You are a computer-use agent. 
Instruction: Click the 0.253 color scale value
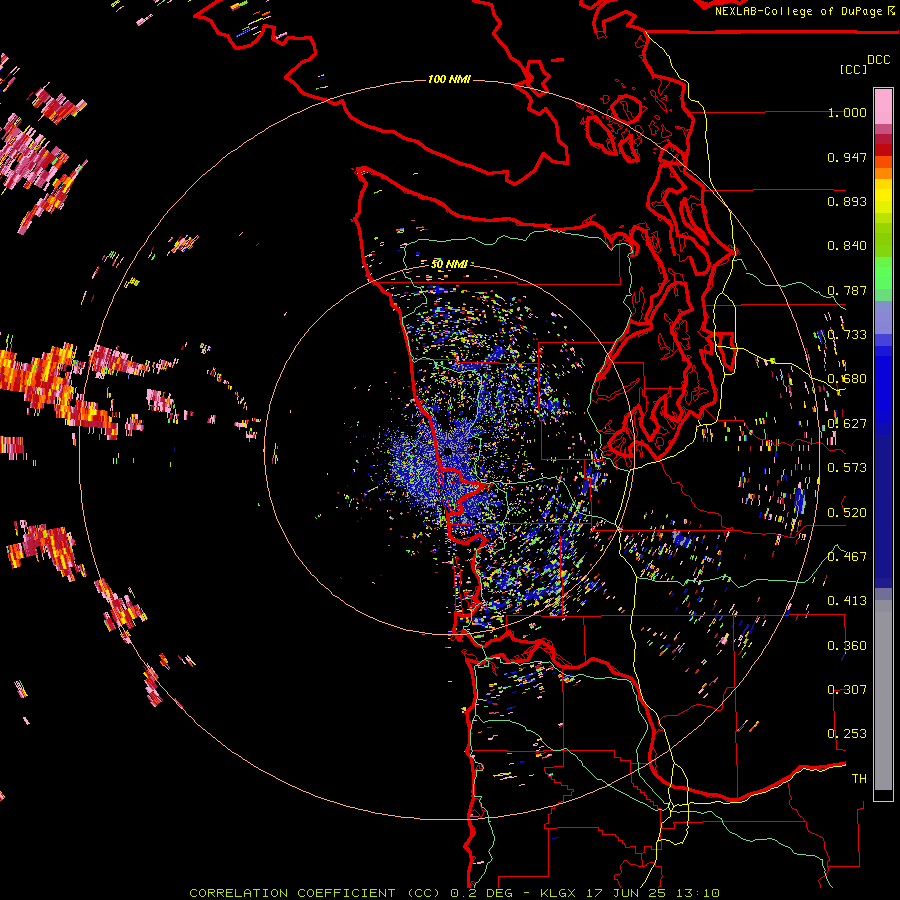pyautogui.click(x=847, y=734)
